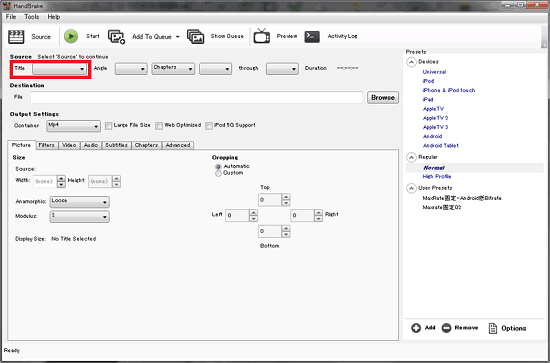Click the Height value field

point(100,181)
